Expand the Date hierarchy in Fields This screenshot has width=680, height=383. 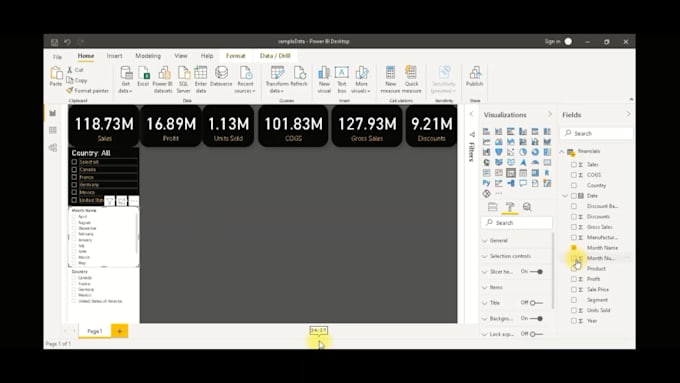(x=565, y=196)
